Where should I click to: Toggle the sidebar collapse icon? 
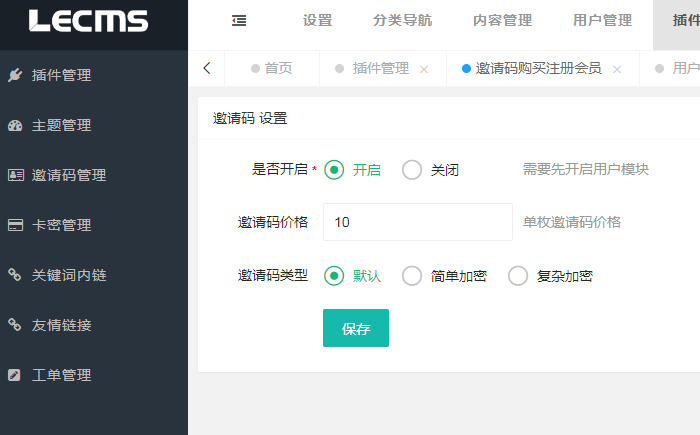point(239,20)
